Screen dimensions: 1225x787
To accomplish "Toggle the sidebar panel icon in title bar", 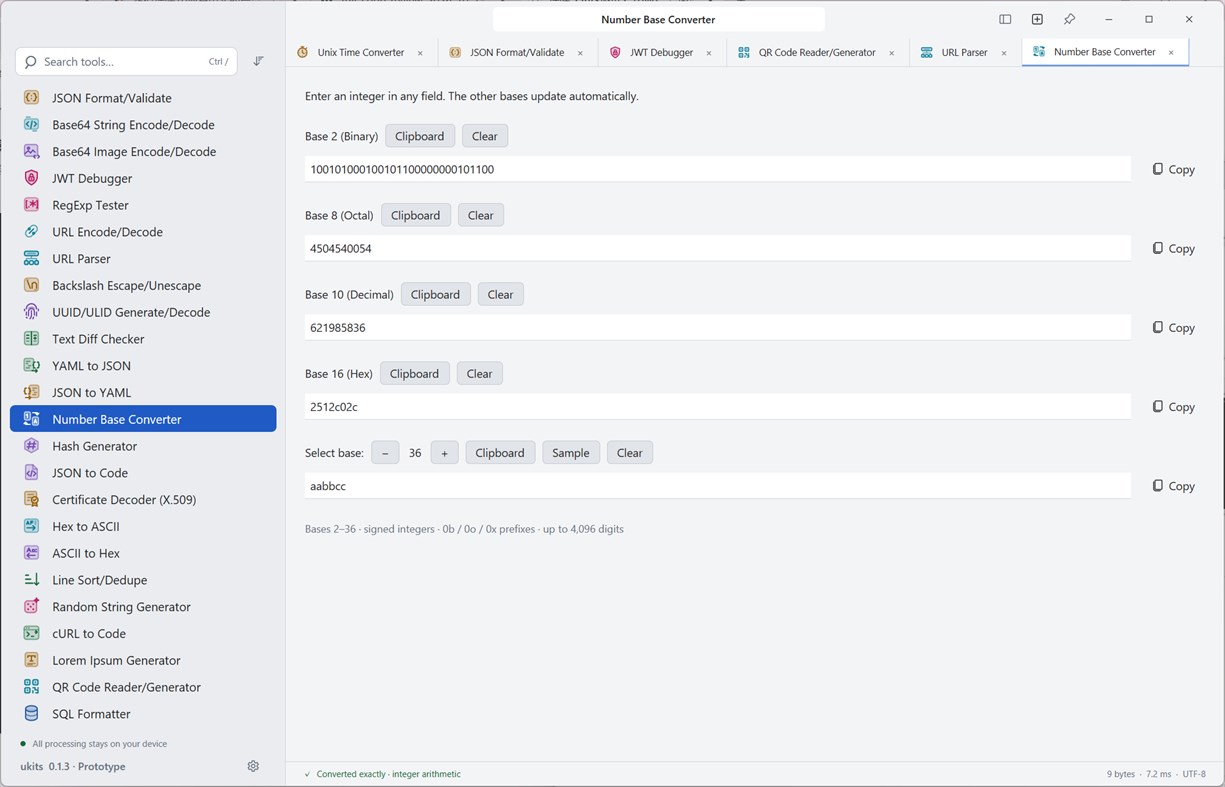I will click(x=1005, y=19).
